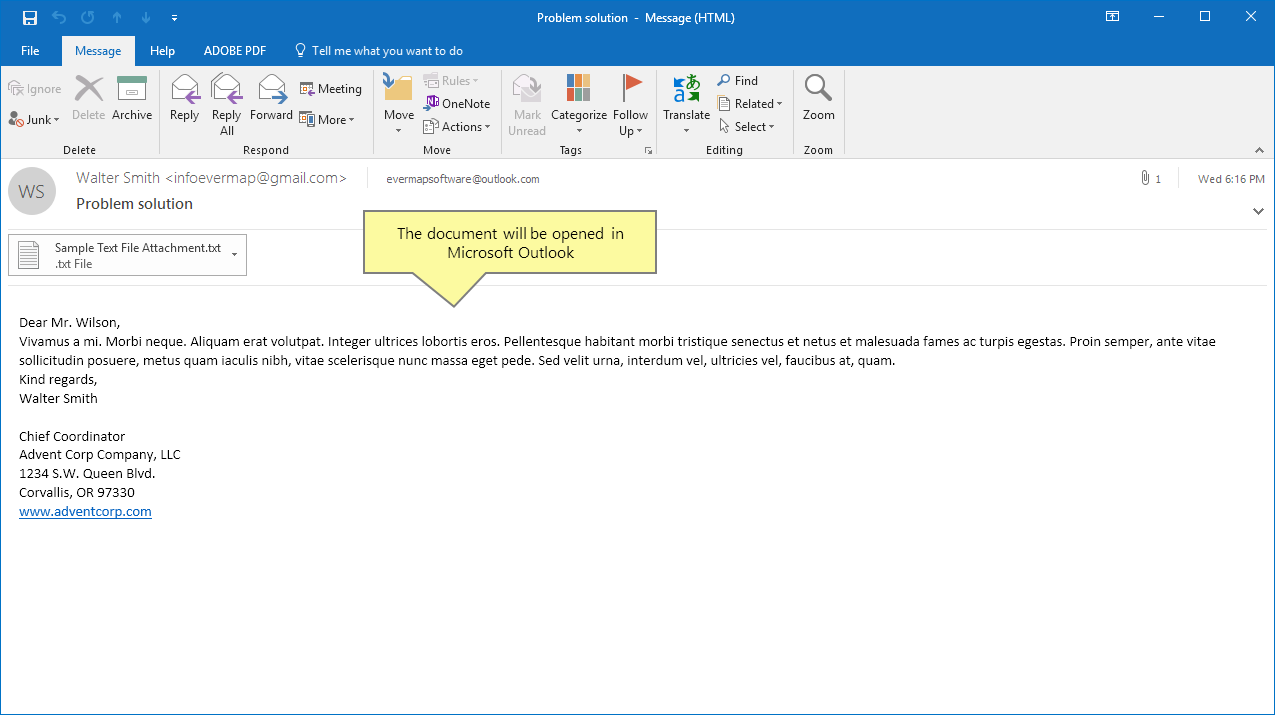Open the ADOBE PDF tab
Viewport: 1280px width, 720px height.
235,51
